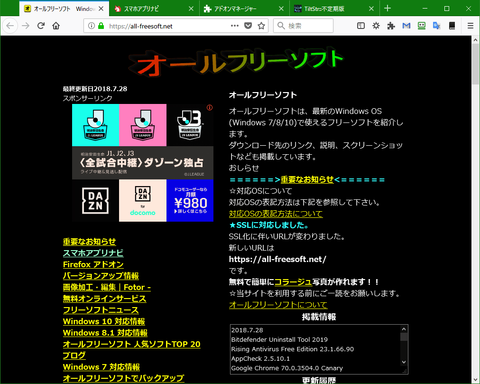Switch to the アドオンマネージャー tab
This screenshot has width=480, height=384.
[244, 9]
